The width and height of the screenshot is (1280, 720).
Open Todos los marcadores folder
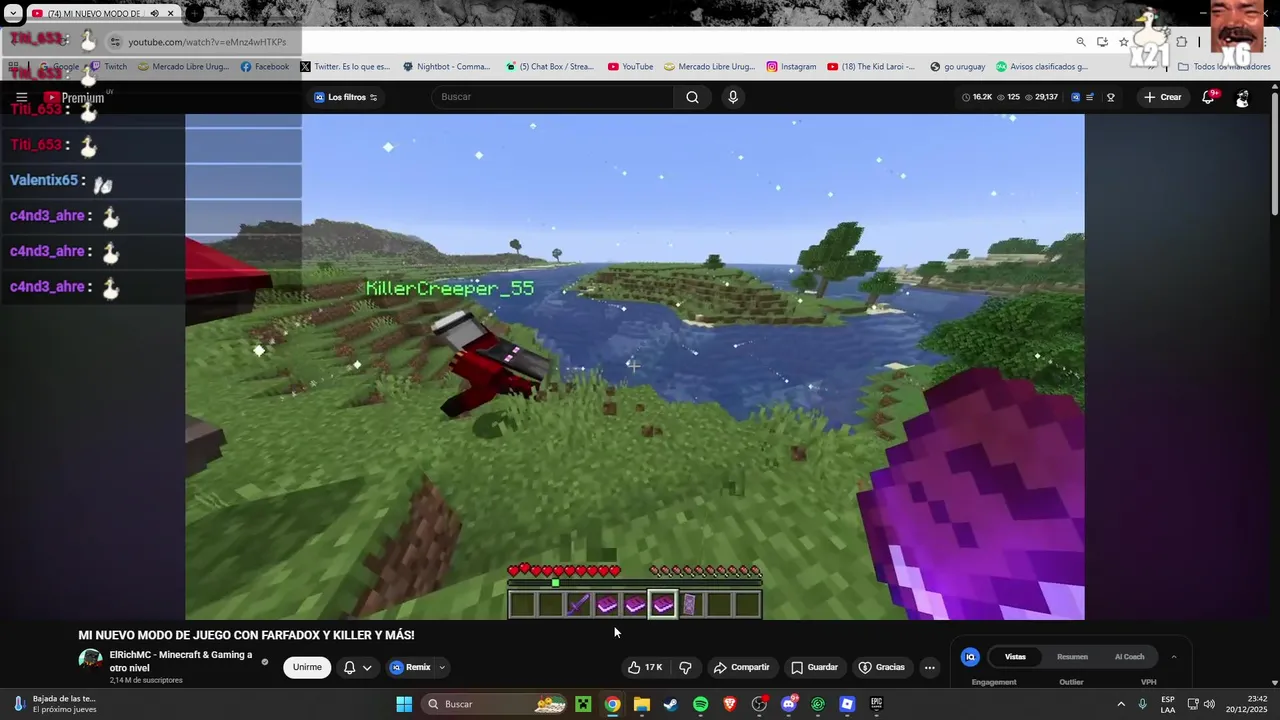point(1224,67)
